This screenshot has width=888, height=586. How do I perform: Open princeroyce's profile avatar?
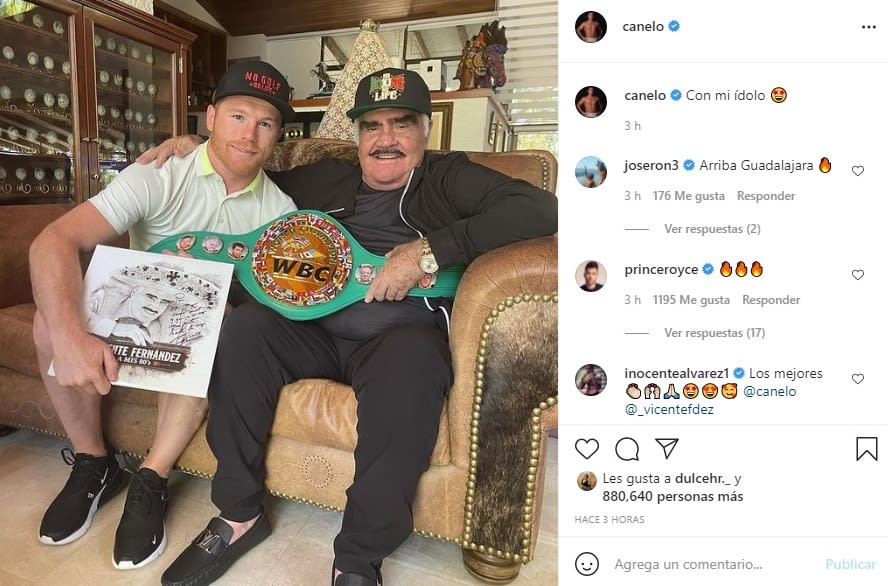pos(591,276)
